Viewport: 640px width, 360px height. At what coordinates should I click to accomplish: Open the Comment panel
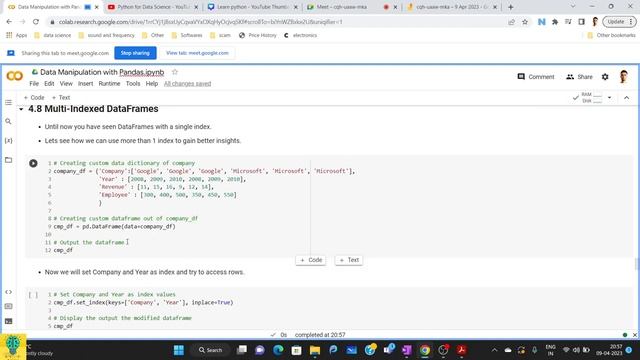pyautogui.click(x=536, y=77)
